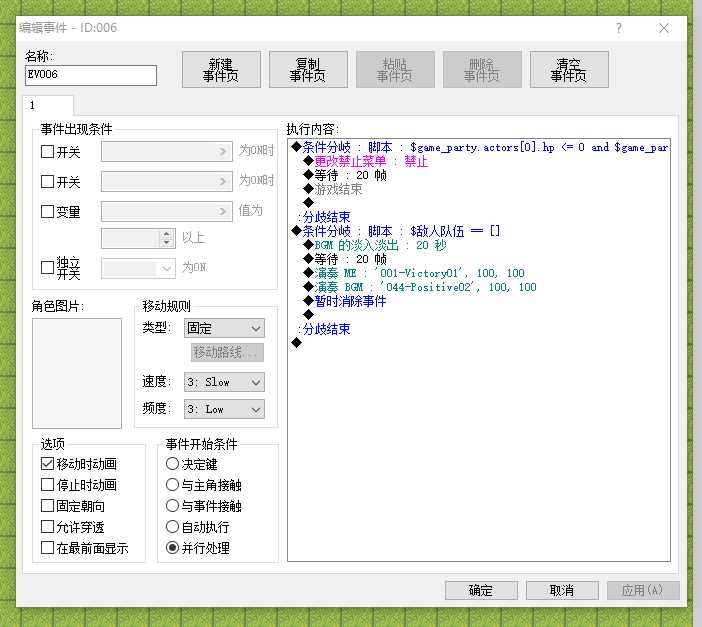This screenshot has width=702, height=627.
Task: Enable the 独立开关 condition checkbox
Action: point(47,267)
